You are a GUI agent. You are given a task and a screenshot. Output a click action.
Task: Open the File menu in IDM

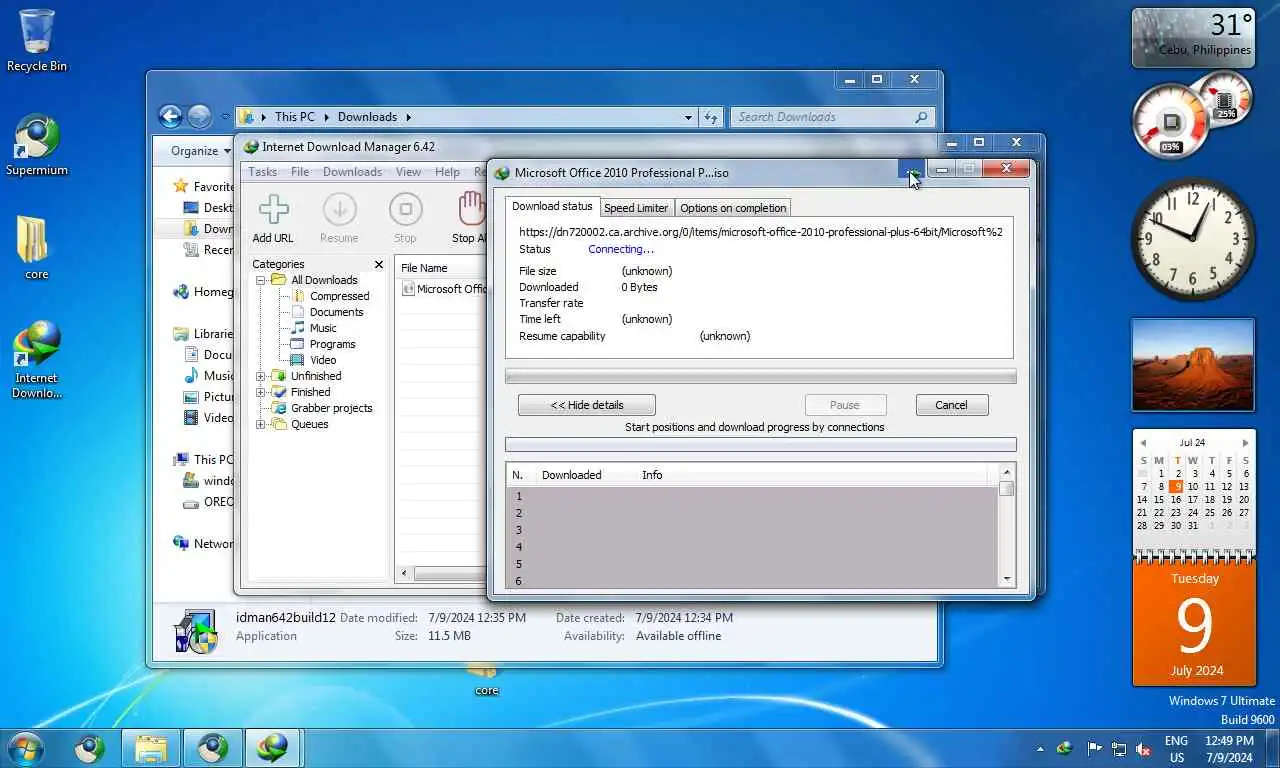(x=300, y=172)
